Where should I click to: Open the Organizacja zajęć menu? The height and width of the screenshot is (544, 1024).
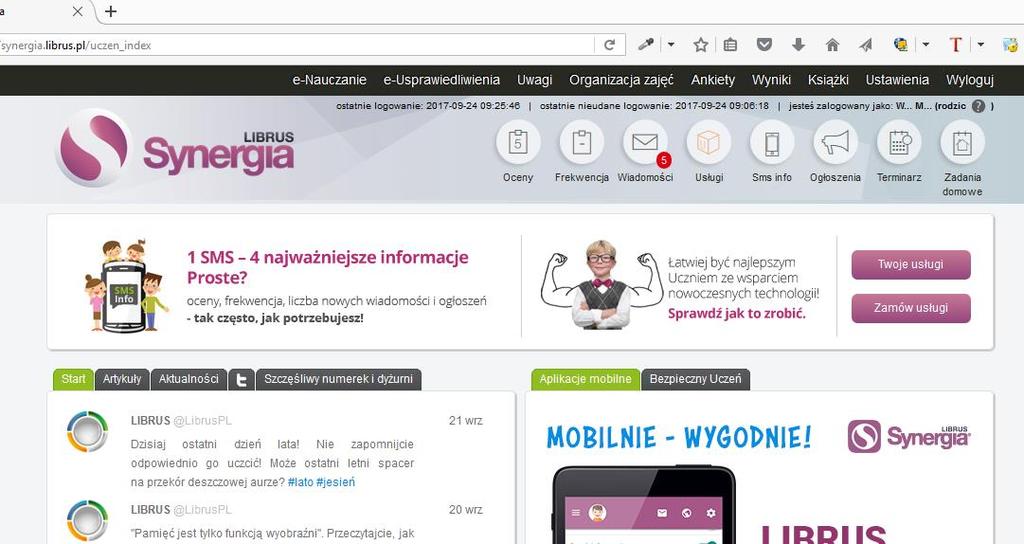click(621, 80)
